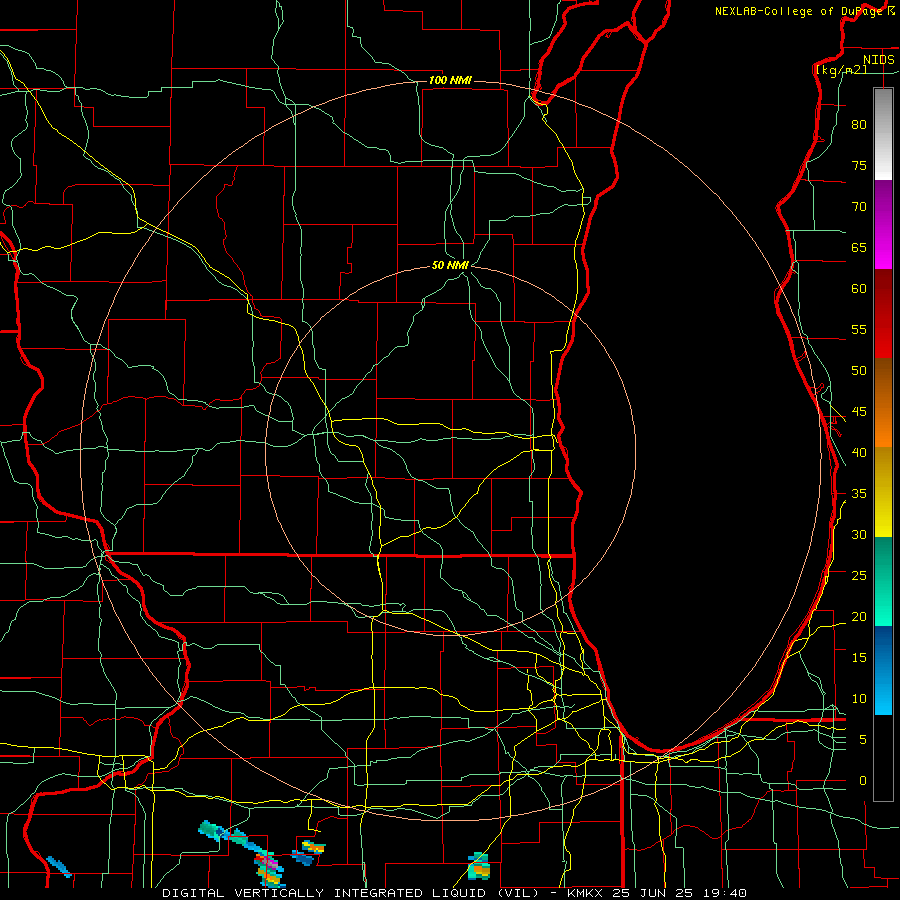Click the 0 value on the scale
900x900 pixels.
(863, 781)
